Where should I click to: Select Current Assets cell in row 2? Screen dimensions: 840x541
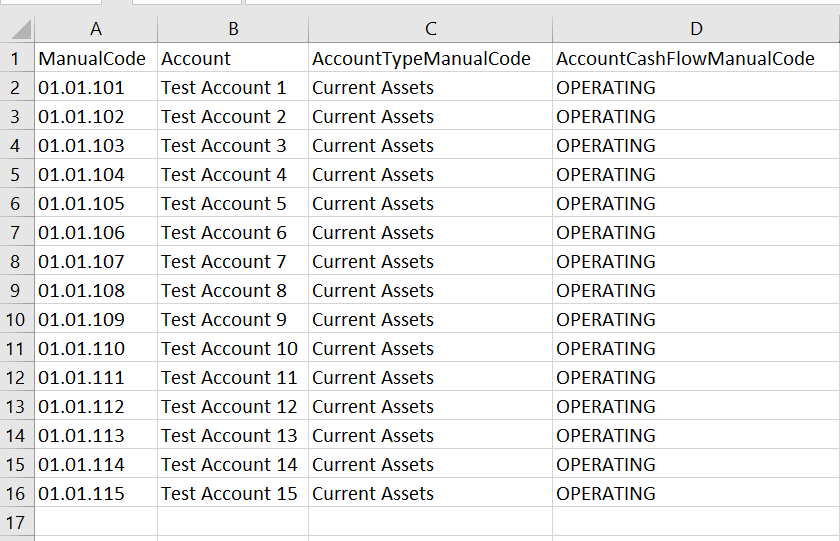(373, 88)
